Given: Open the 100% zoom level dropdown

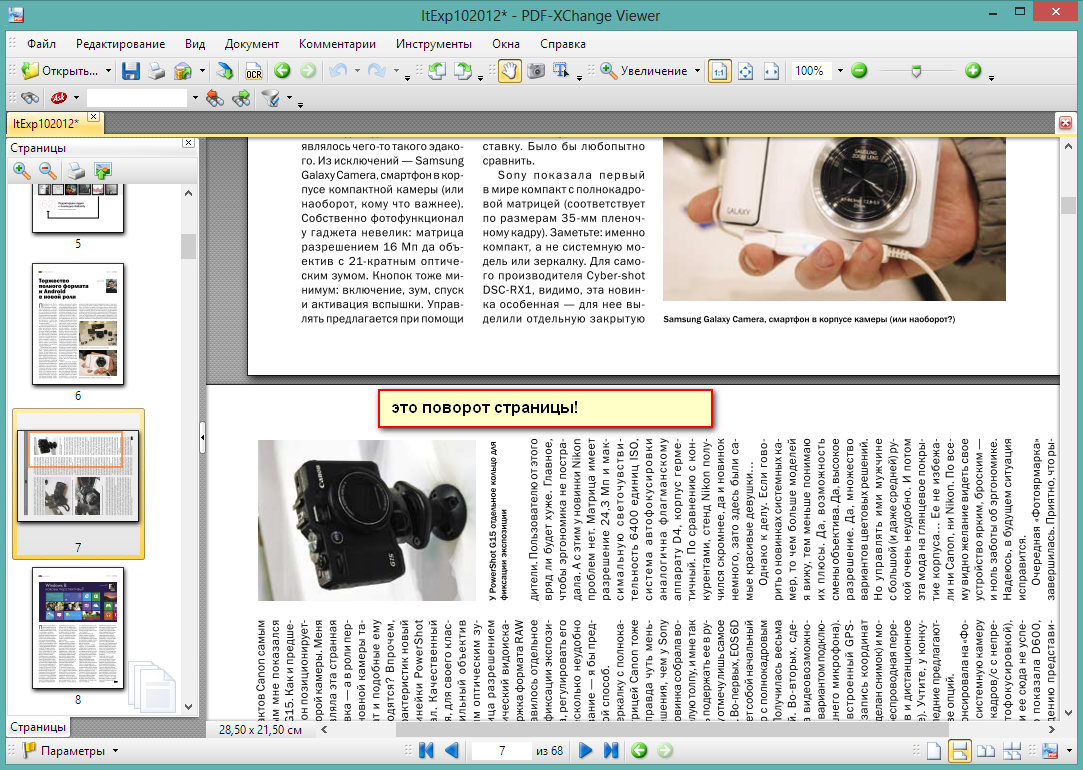Looking at the screenshot, I should tap(840, 71).
